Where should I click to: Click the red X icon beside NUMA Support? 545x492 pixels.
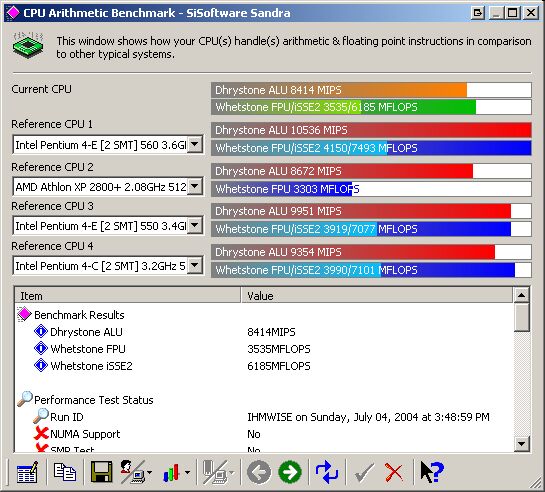[41, 433]
